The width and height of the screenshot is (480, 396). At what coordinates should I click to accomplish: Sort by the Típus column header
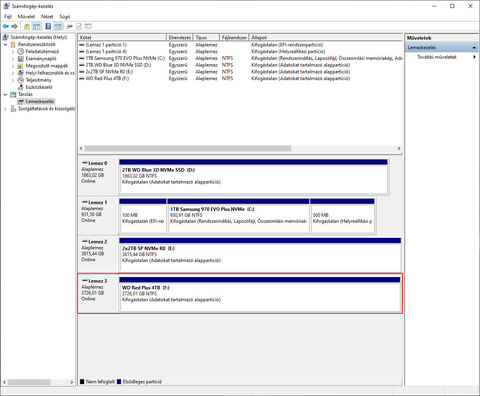coord(206,37)
